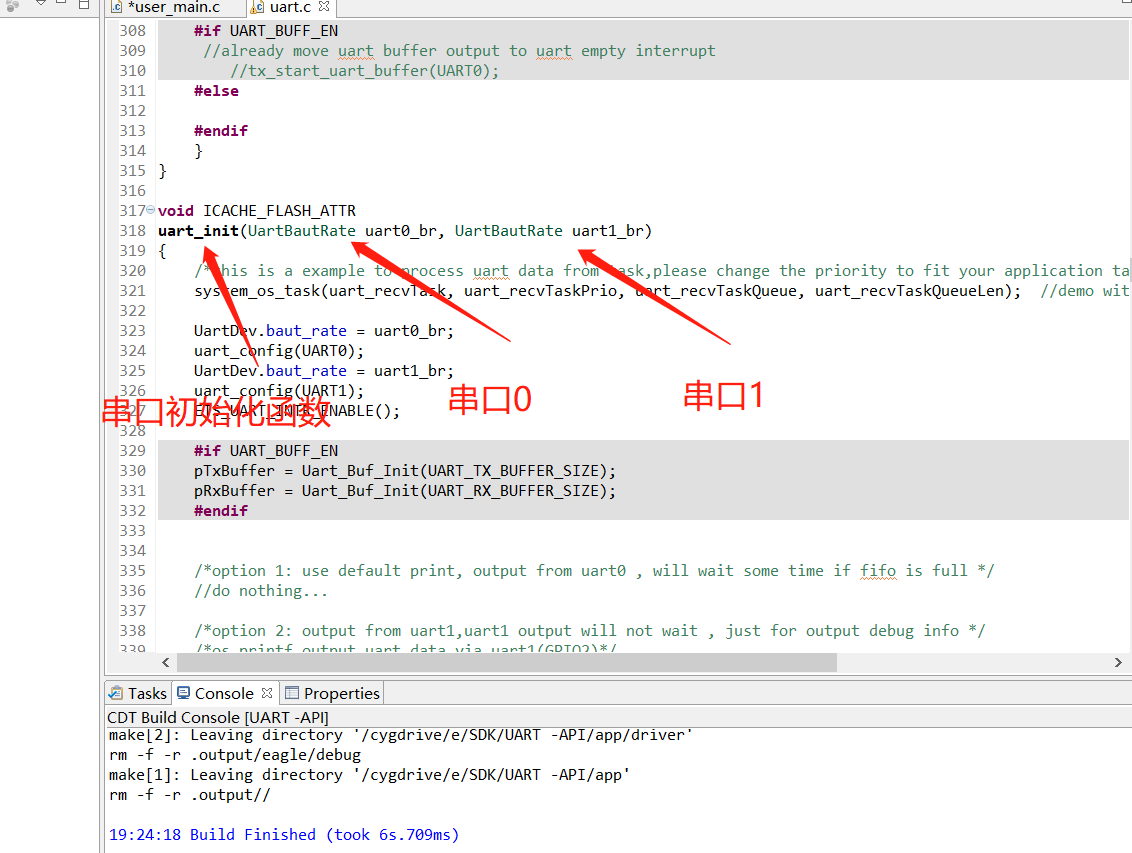The width and height of the screenshot is (1132, 853).
Task: Maximize the left side panel
Action: [x=84, y=4]
